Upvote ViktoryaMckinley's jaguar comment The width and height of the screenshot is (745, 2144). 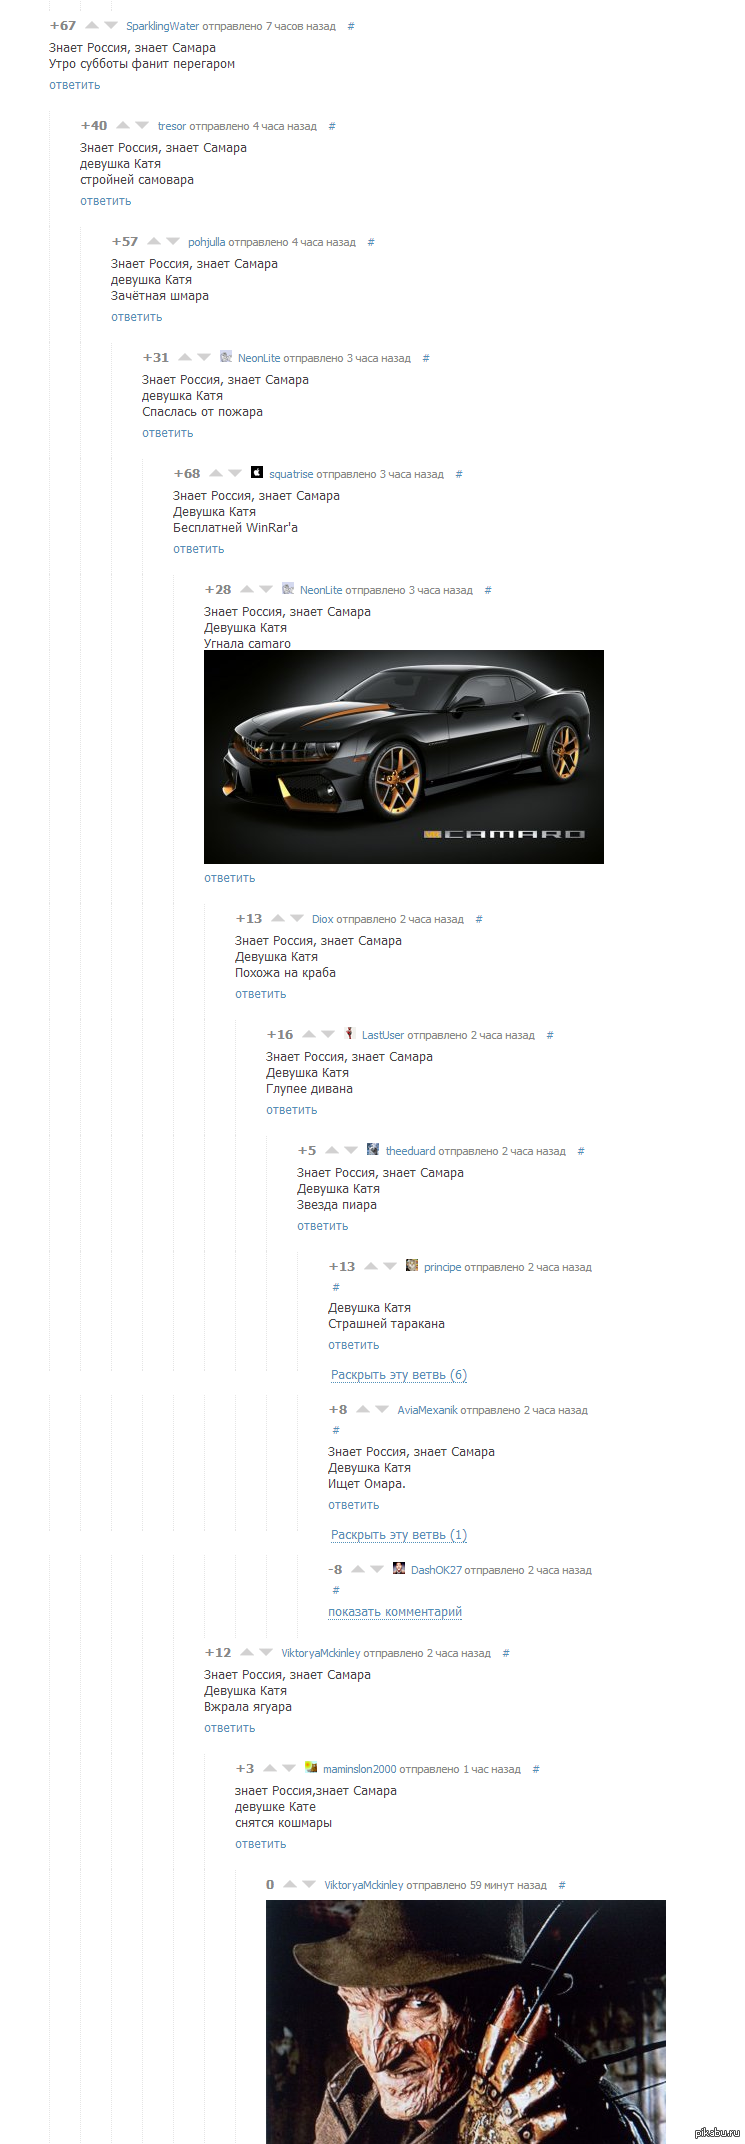(x=247, y=1652)
